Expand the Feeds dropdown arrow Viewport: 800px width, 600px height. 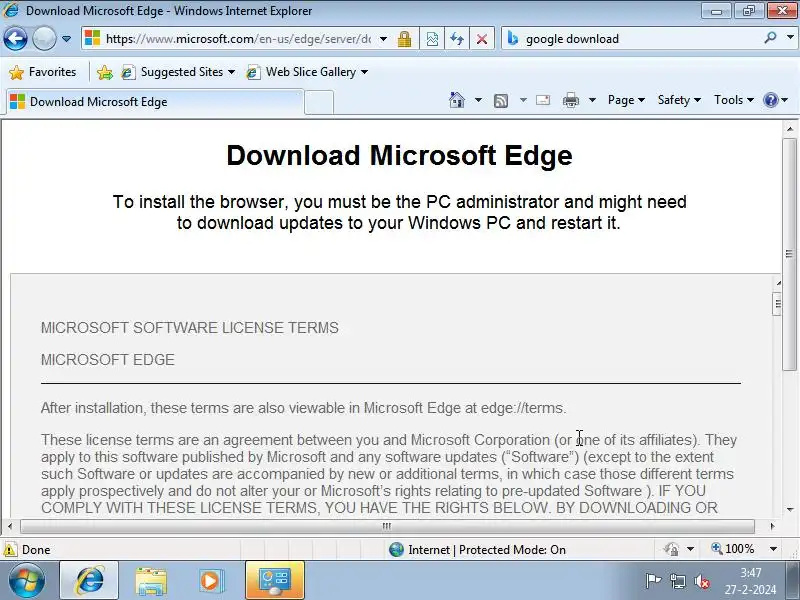click(x=523, y=100)
